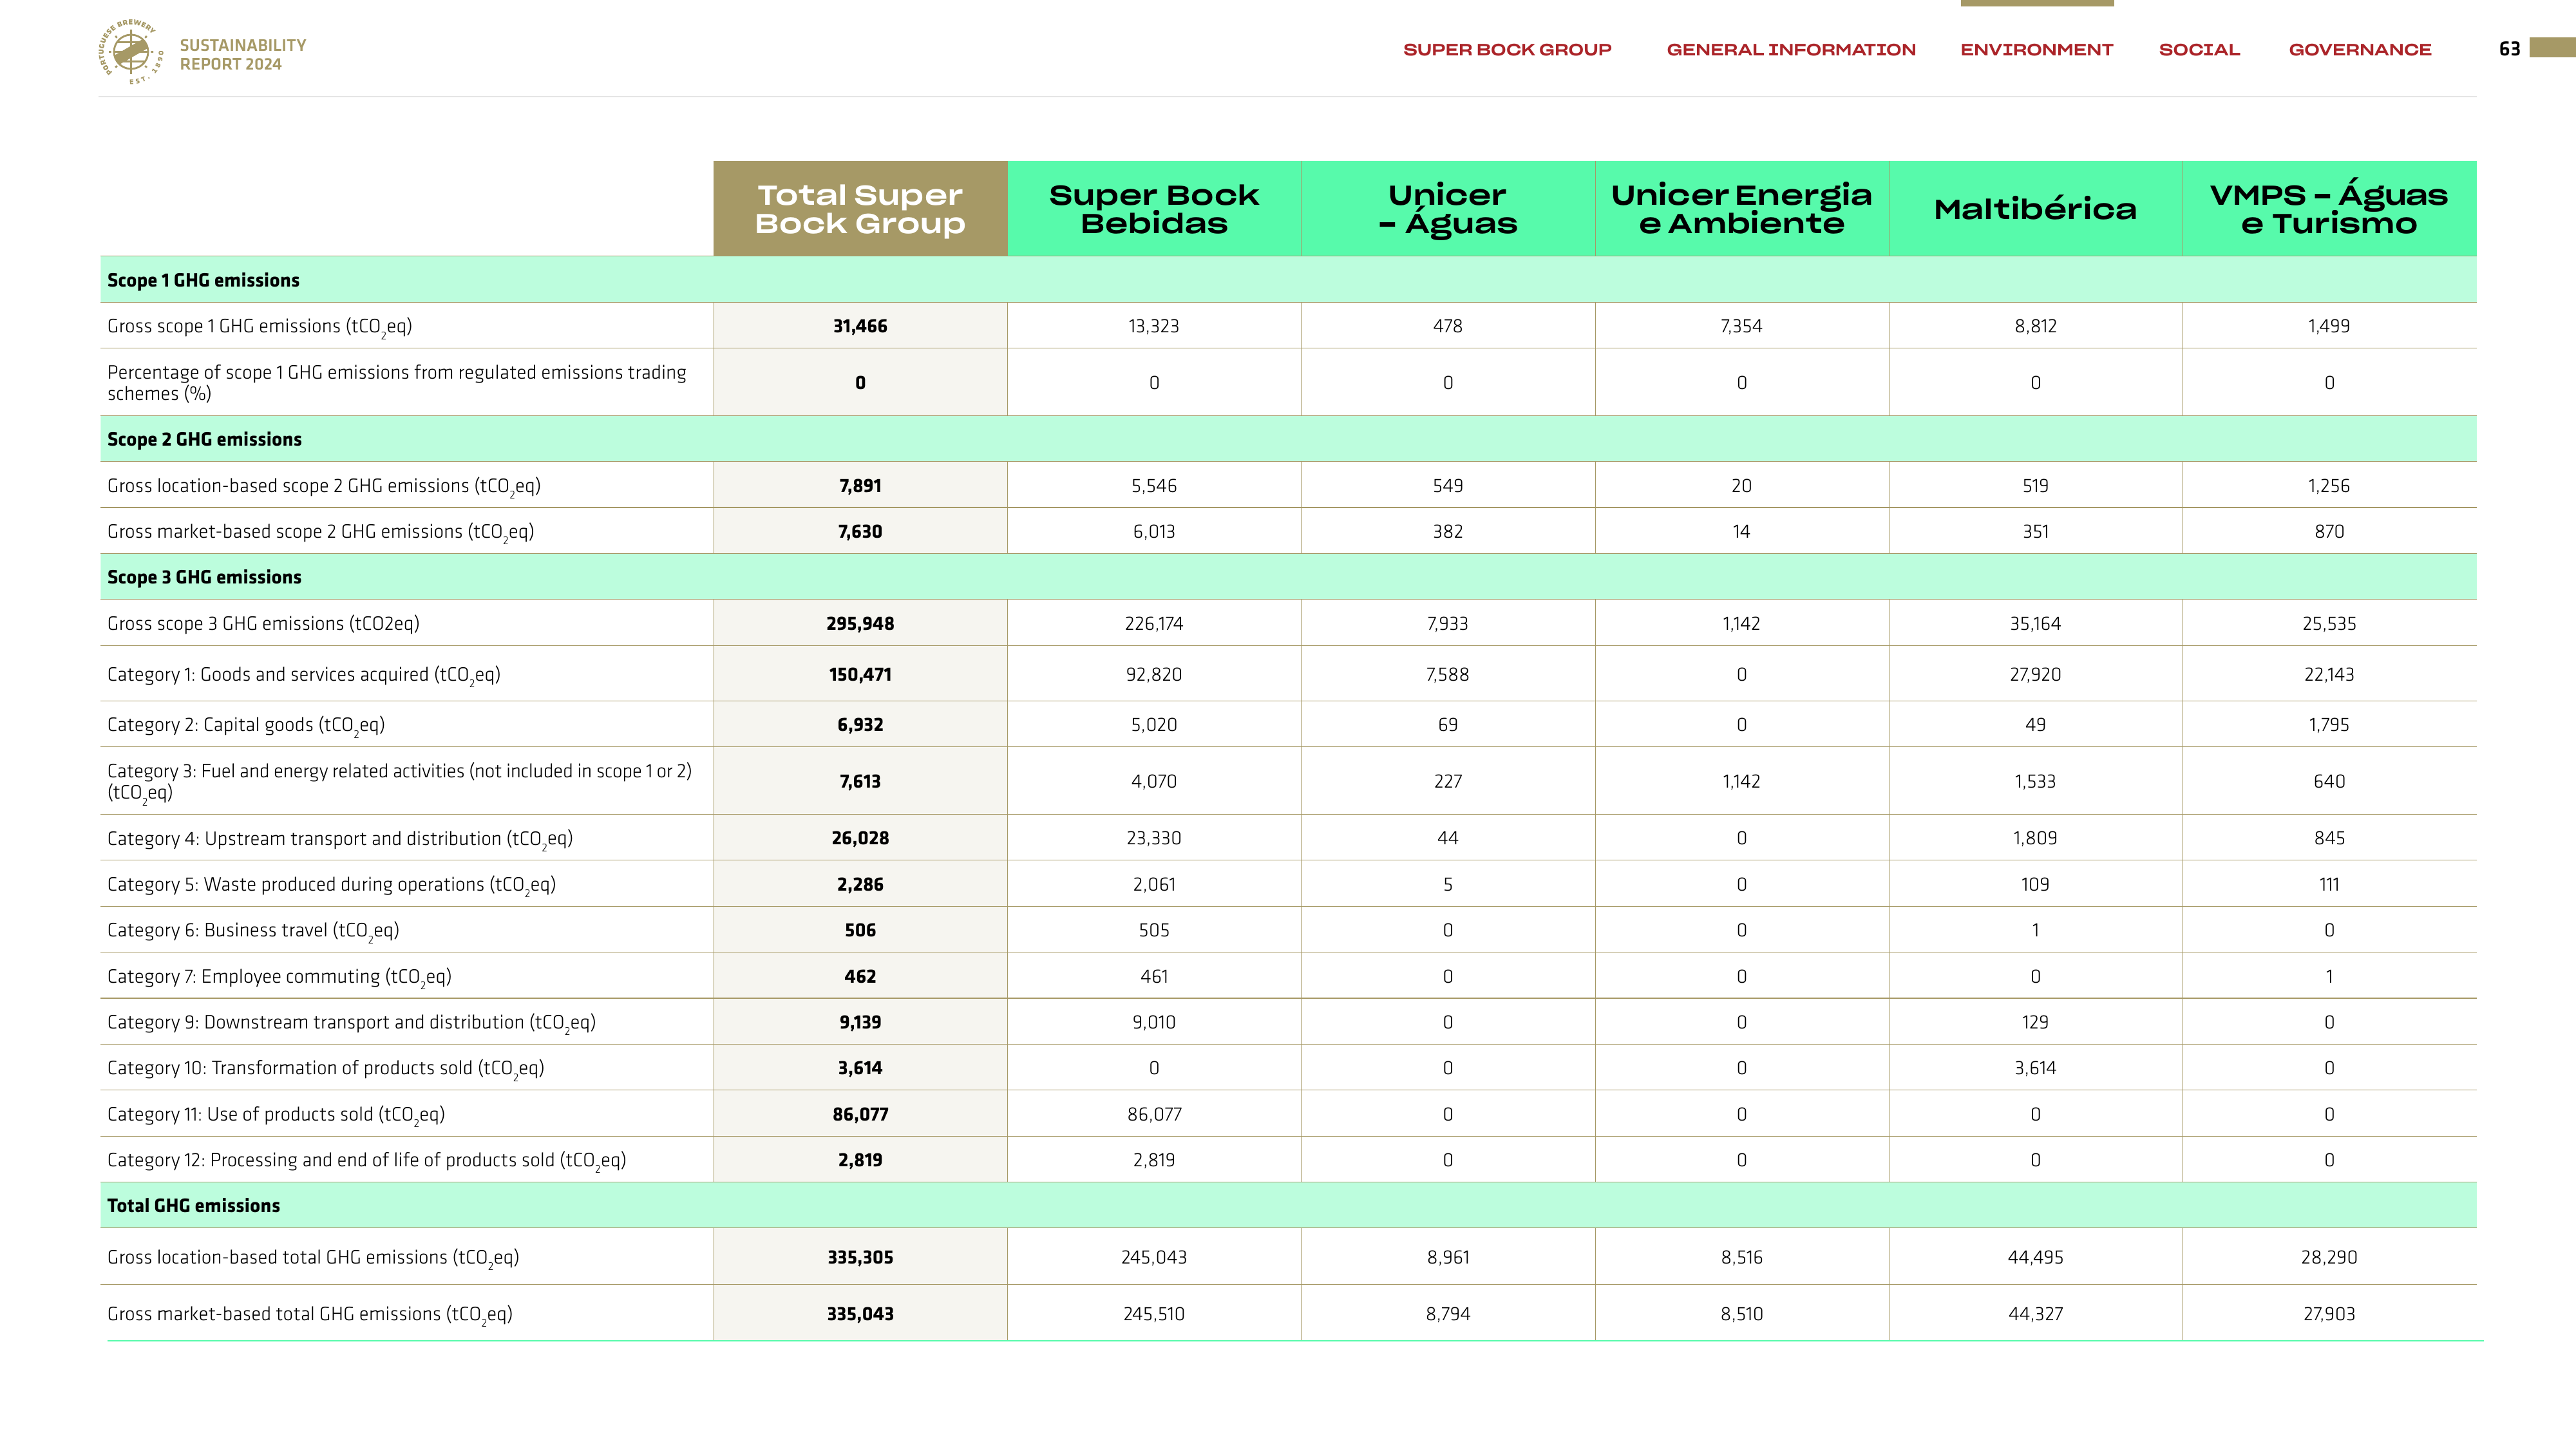Select the value 13,323 for Super Bock Bebidas

pos(1154,326)
